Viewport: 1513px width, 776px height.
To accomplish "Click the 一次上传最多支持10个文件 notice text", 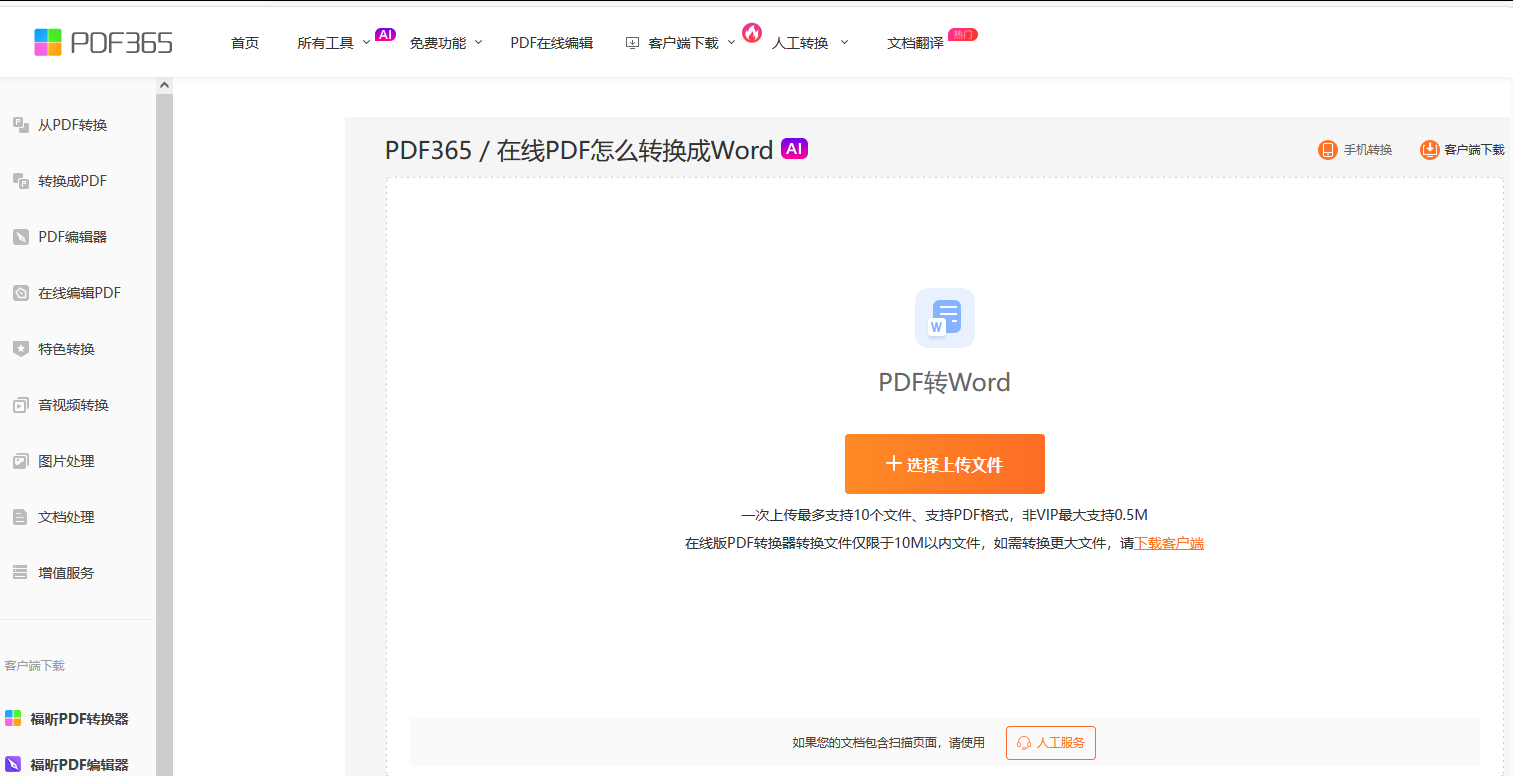I will pyautogui.click(x=944, y=515).
